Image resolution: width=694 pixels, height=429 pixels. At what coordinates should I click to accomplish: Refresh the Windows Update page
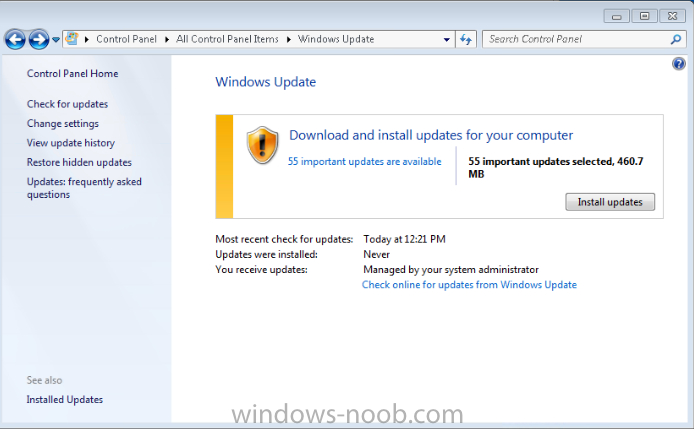point(466,39)
